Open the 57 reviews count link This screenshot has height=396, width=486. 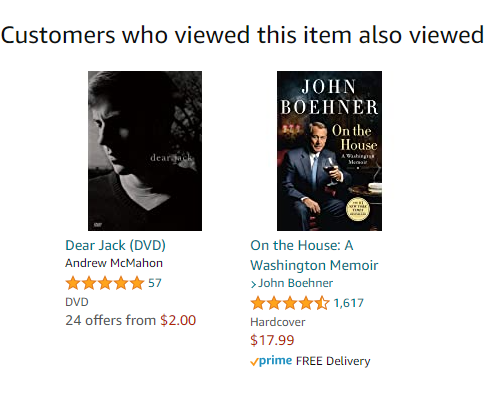coord(155,283)
